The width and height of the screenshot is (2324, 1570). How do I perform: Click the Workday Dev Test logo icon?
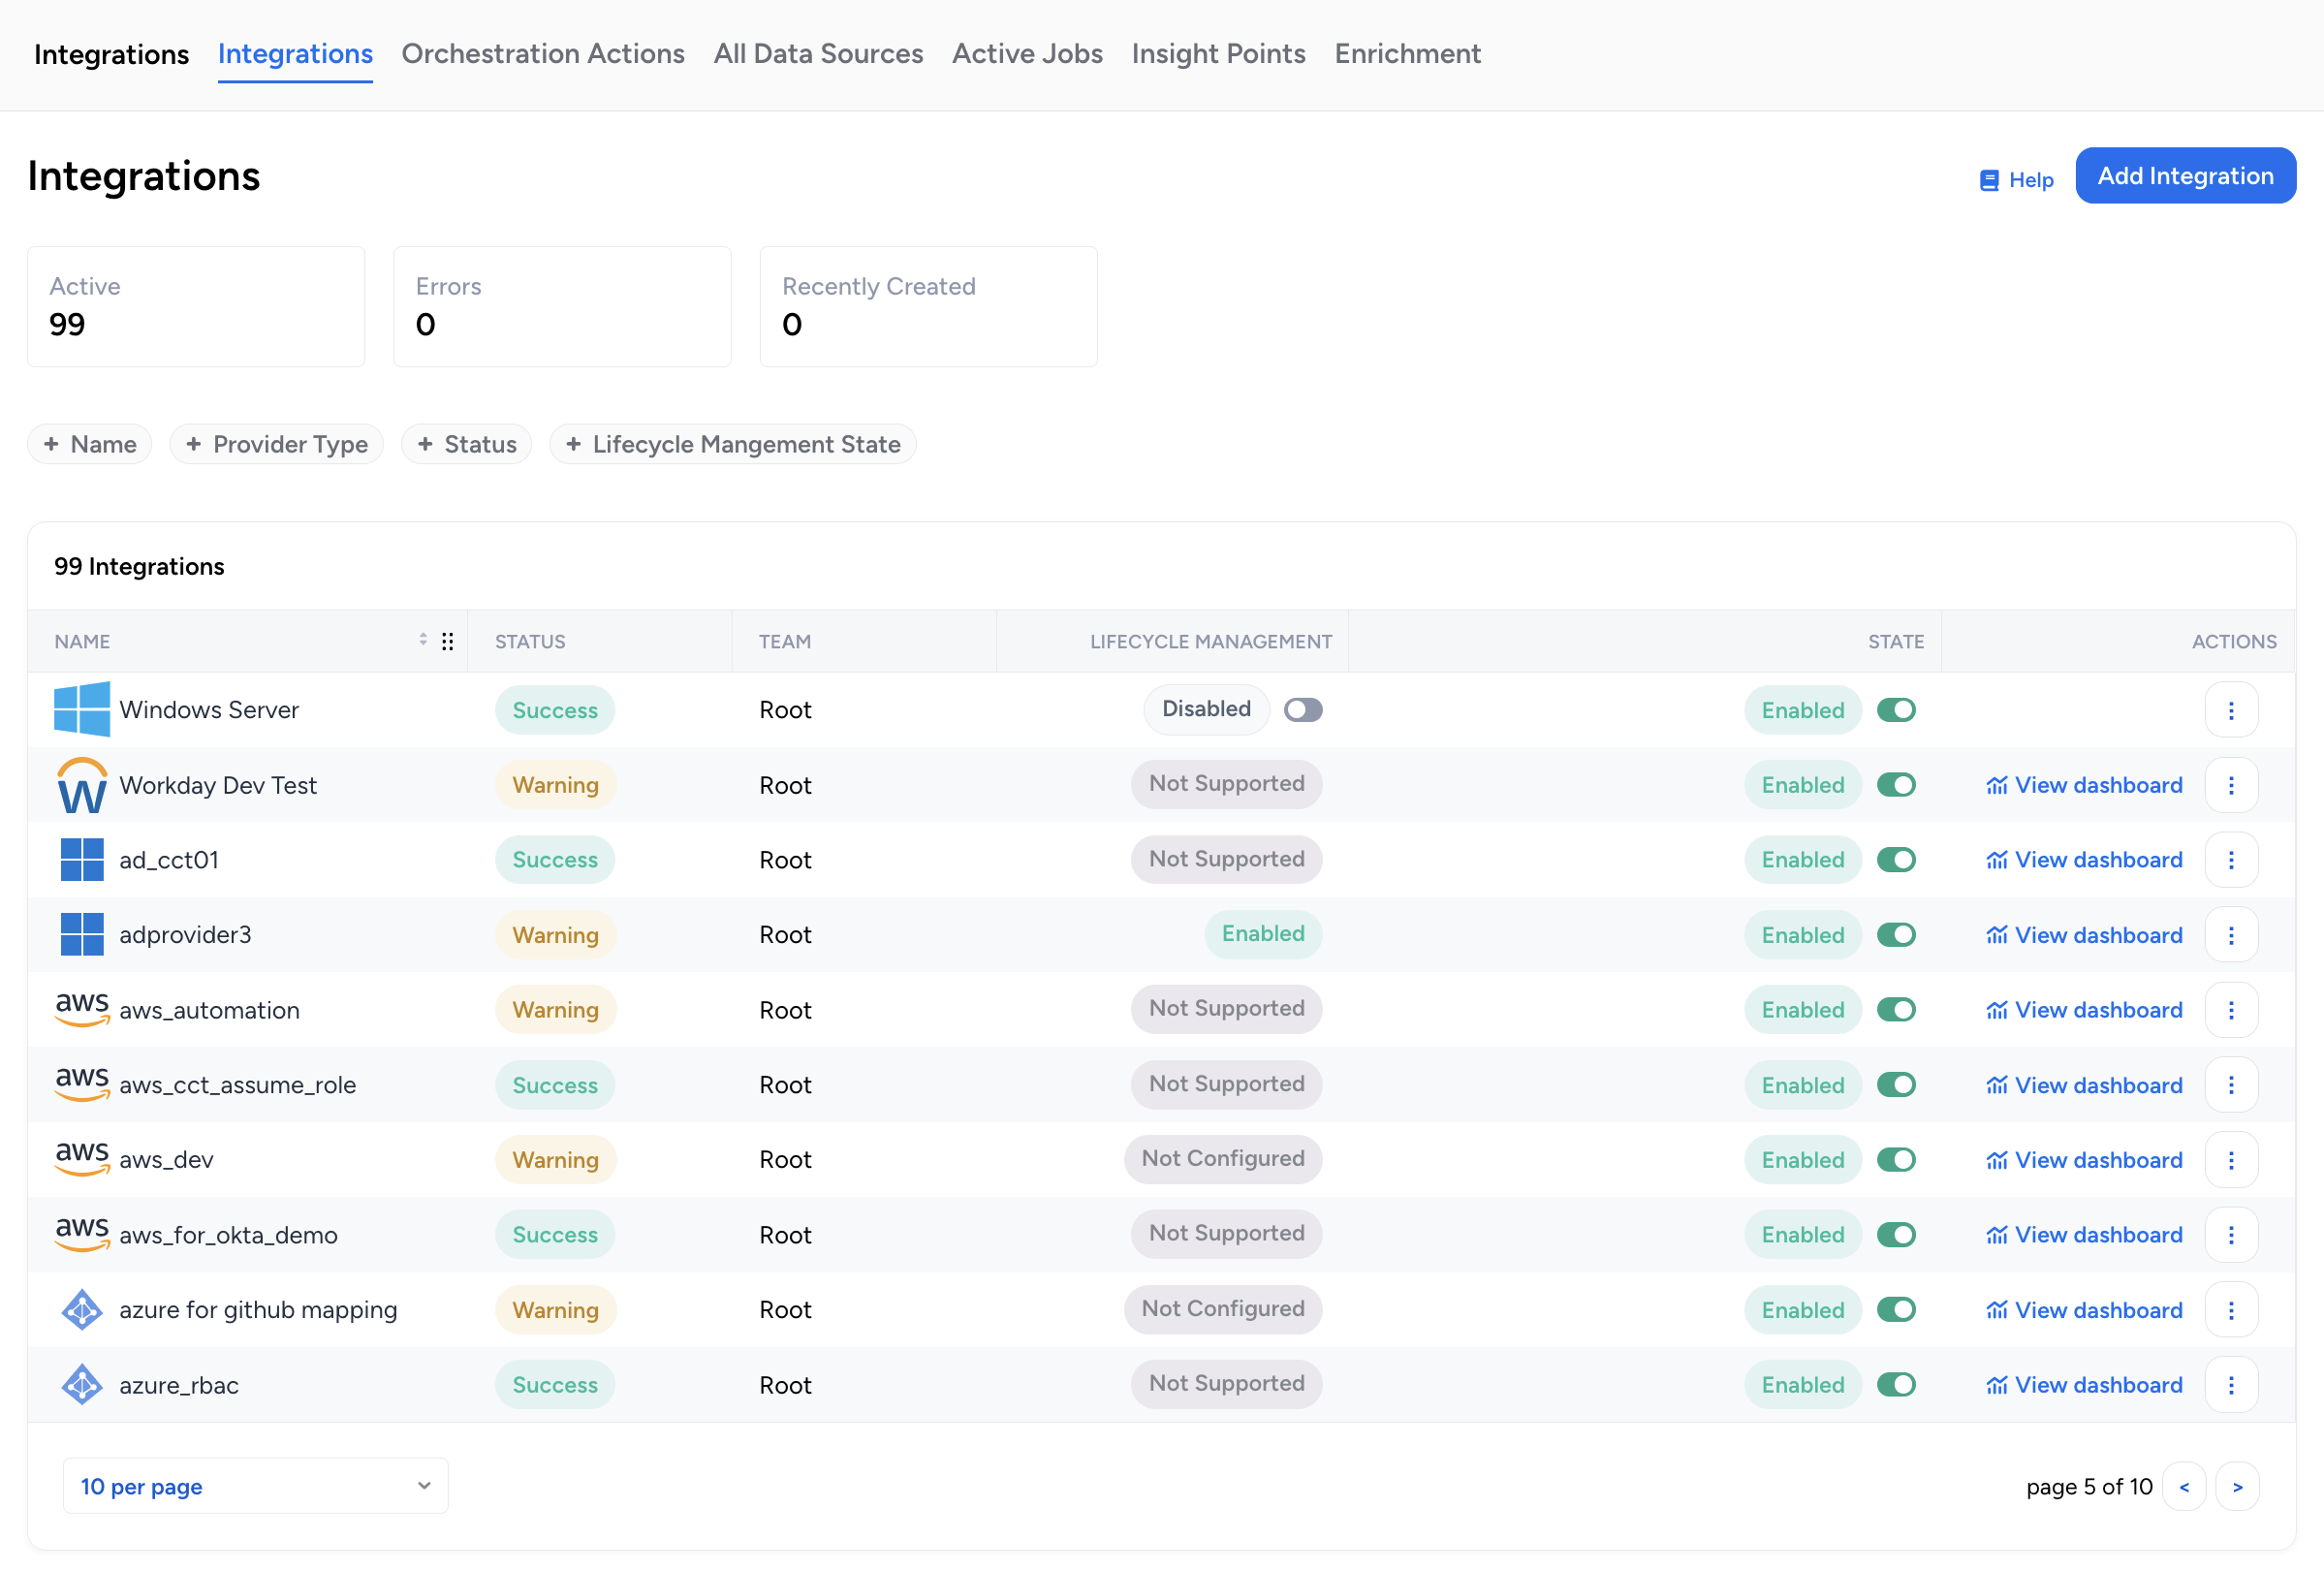coord(82,785)
